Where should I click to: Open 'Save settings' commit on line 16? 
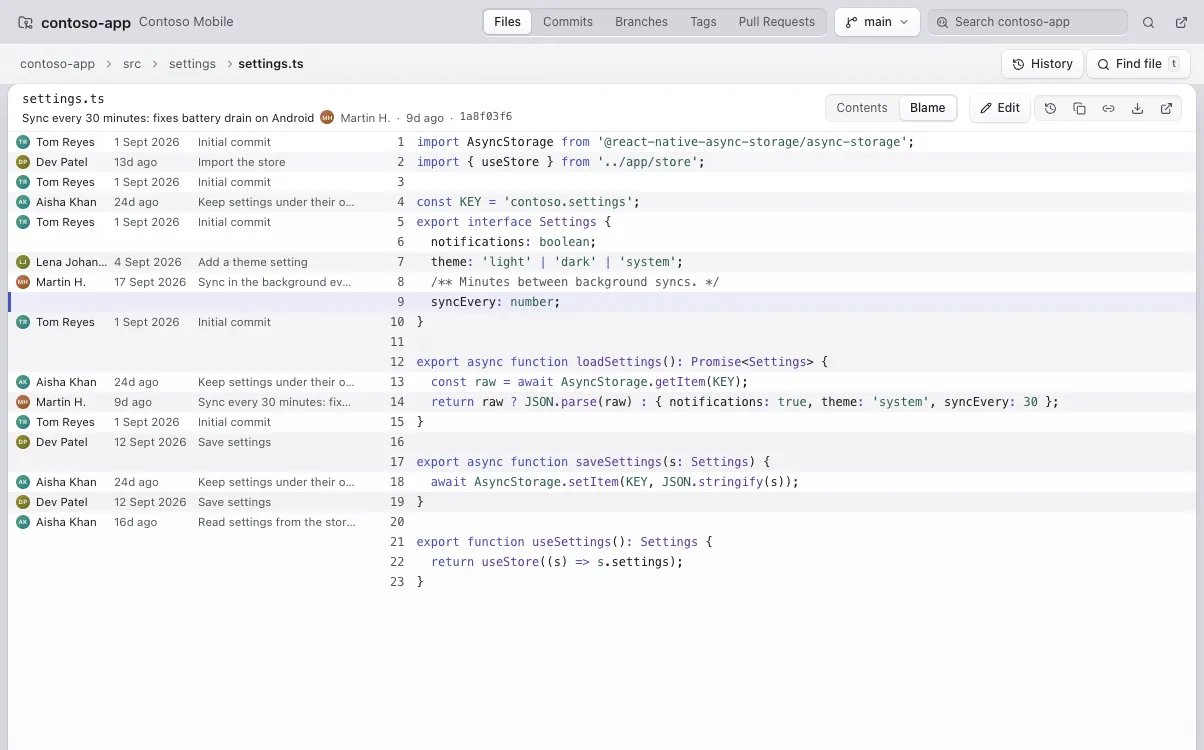(x=234, y=442)
